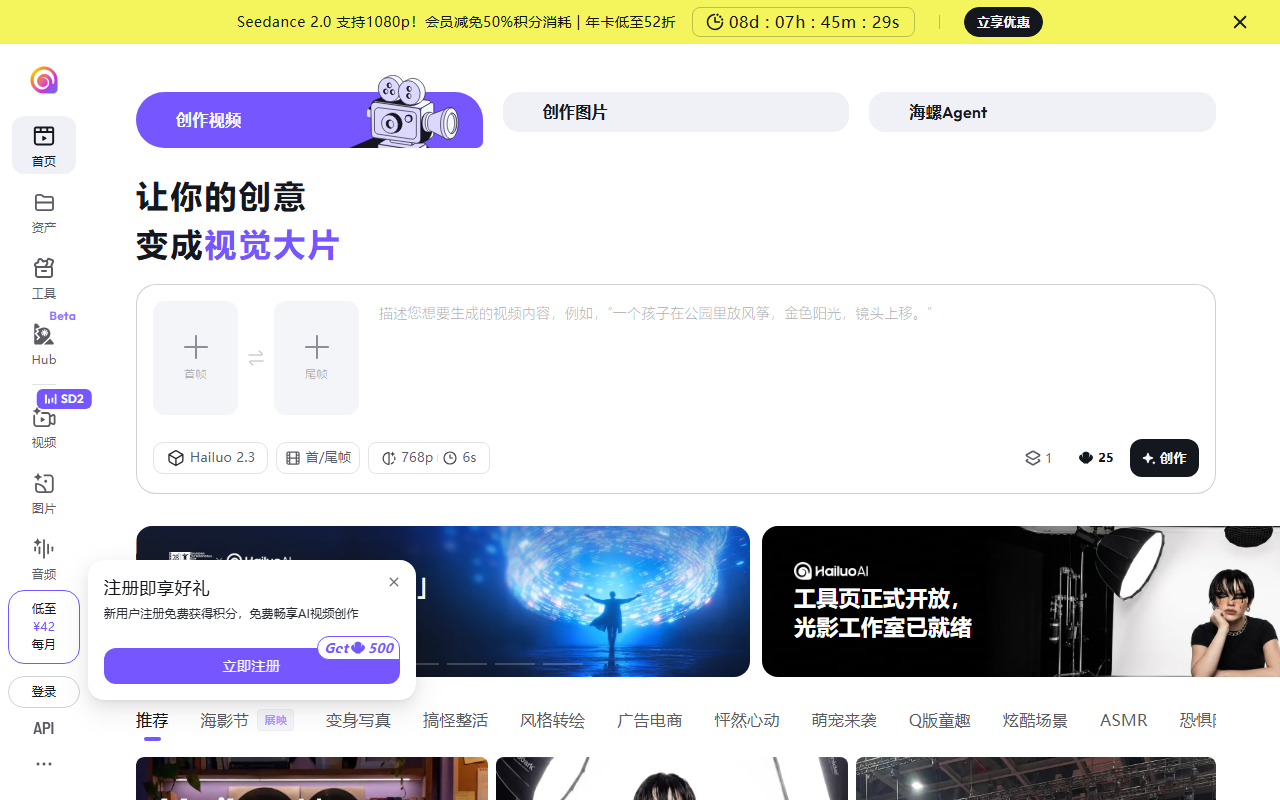Open the sidebar more options ellipsis
1280x800 pixels.
[44, 764]
